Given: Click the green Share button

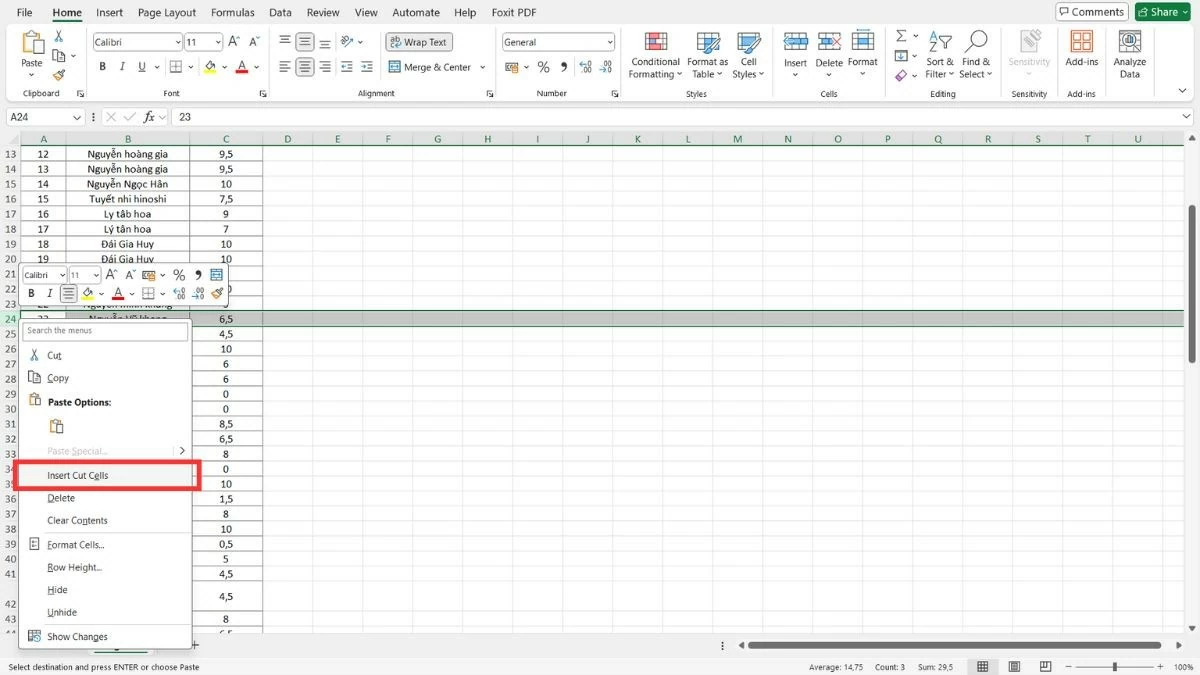Looking at the screenshot, I should (1161, 11).
